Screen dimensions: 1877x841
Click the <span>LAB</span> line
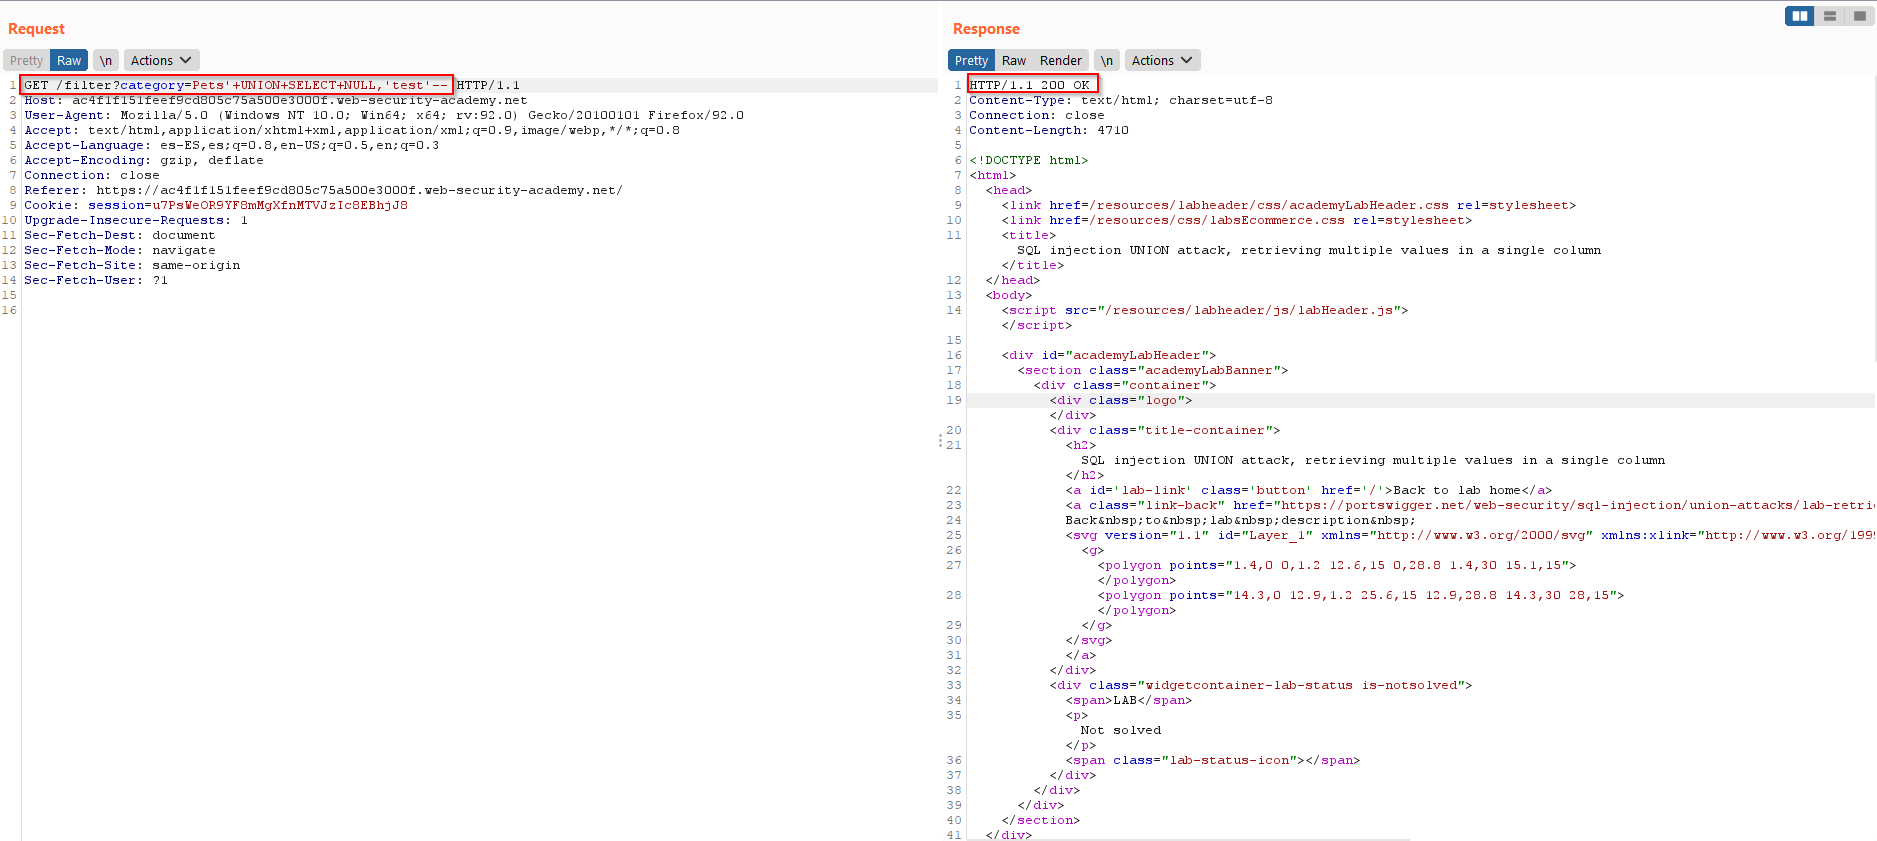[x=1129, y=700]
